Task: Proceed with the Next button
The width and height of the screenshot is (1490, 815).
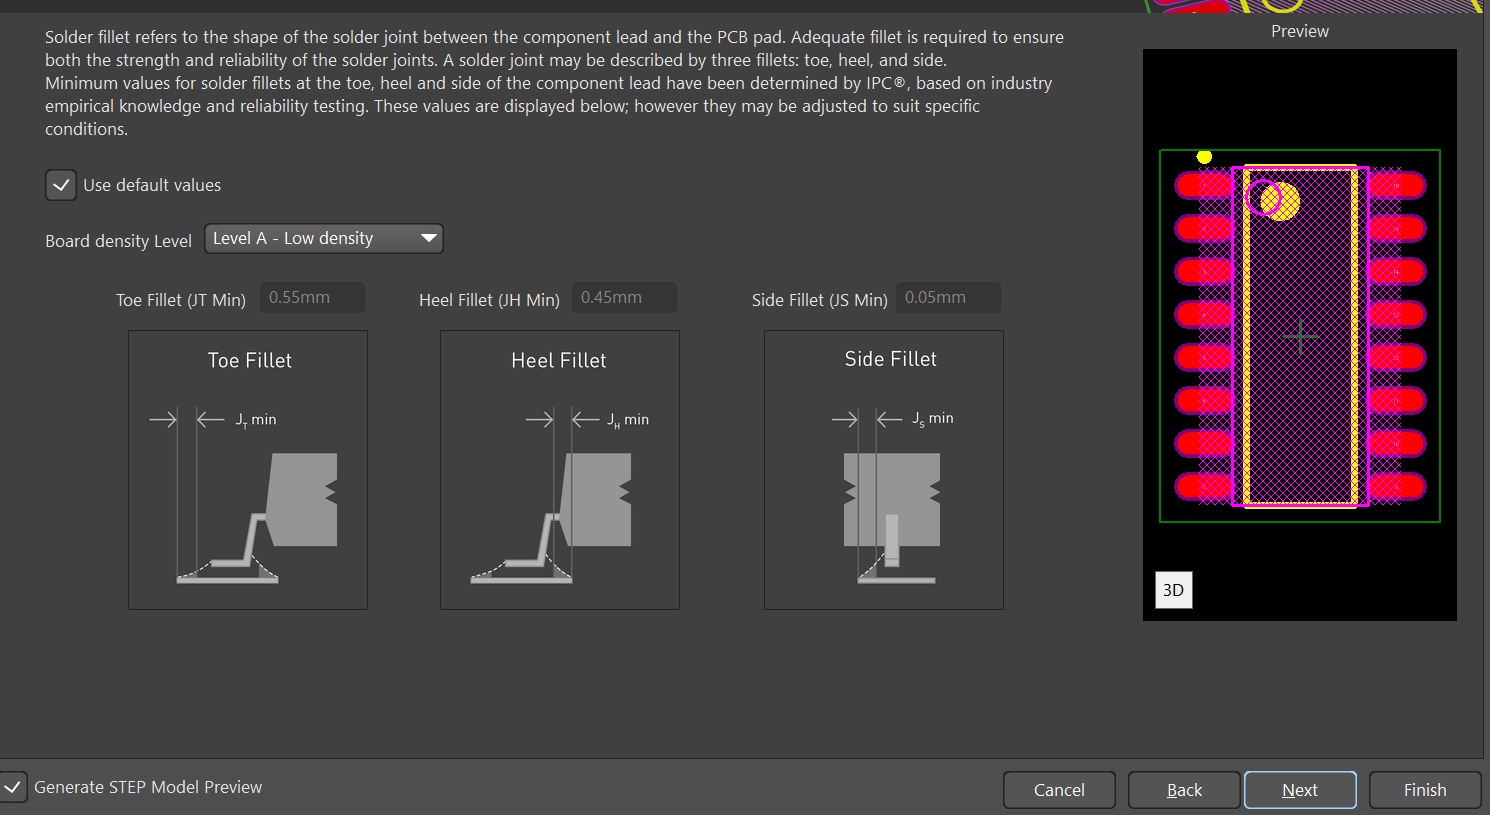Action: (1300, 790)
